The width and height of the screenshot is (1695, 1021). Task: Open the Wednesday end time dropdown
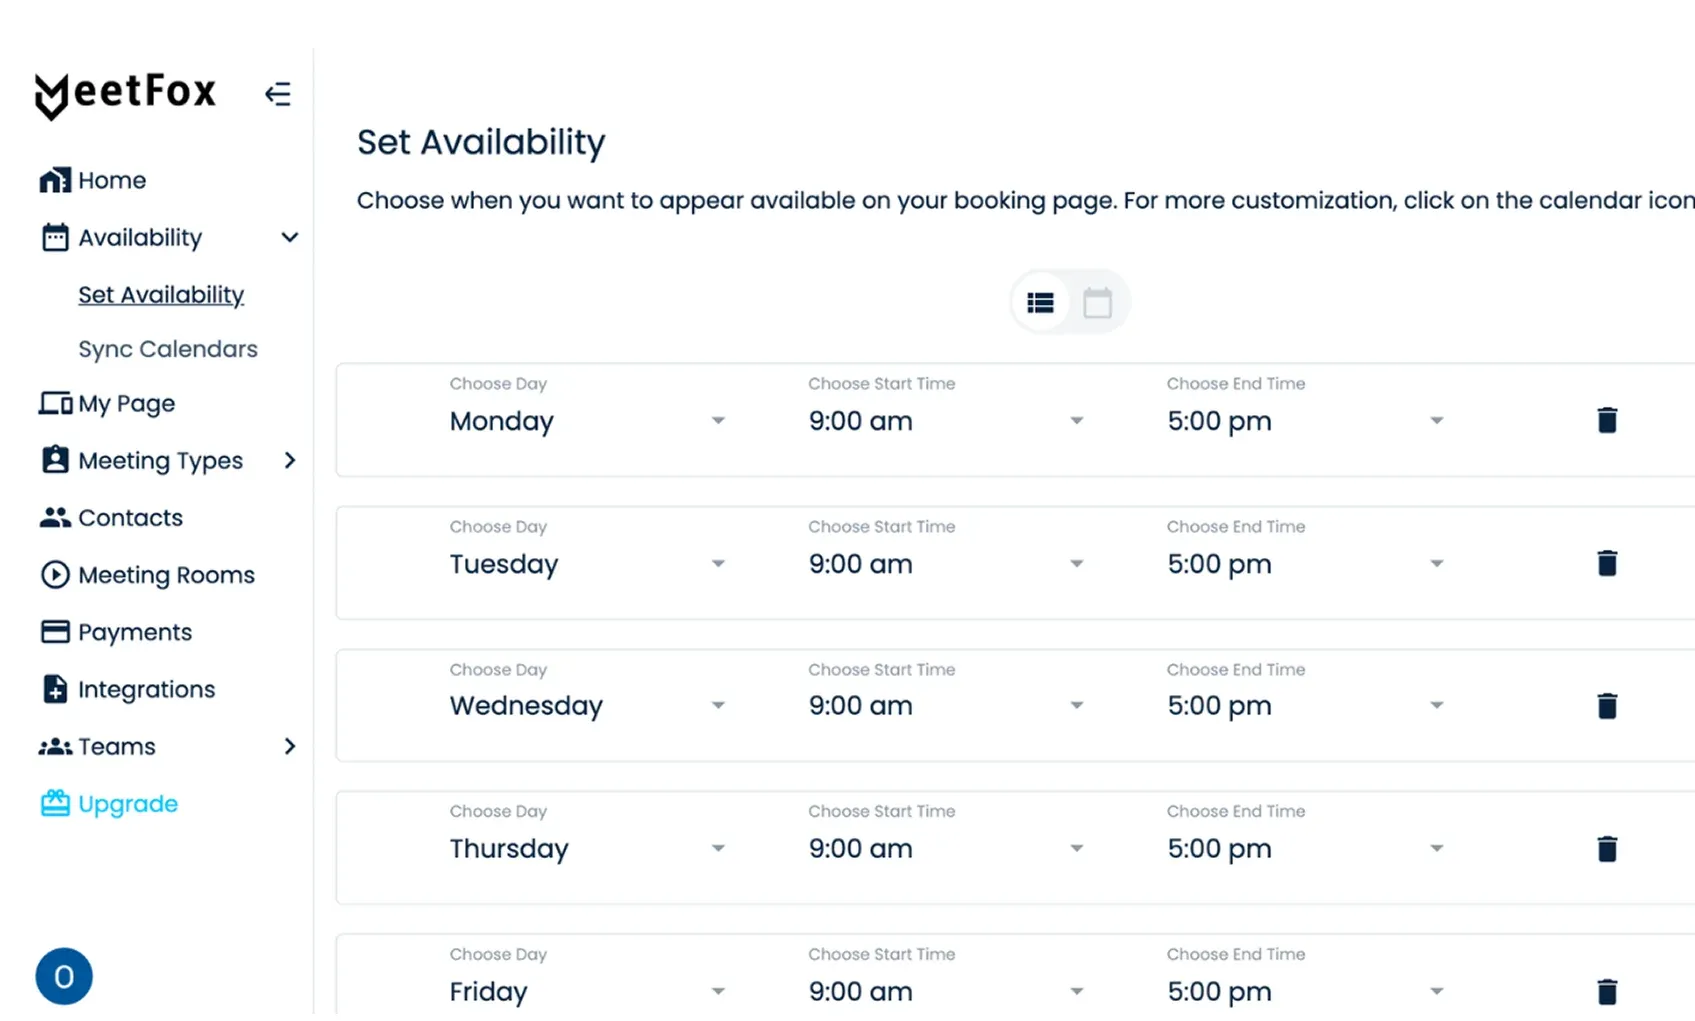(x=1305, y=706)
